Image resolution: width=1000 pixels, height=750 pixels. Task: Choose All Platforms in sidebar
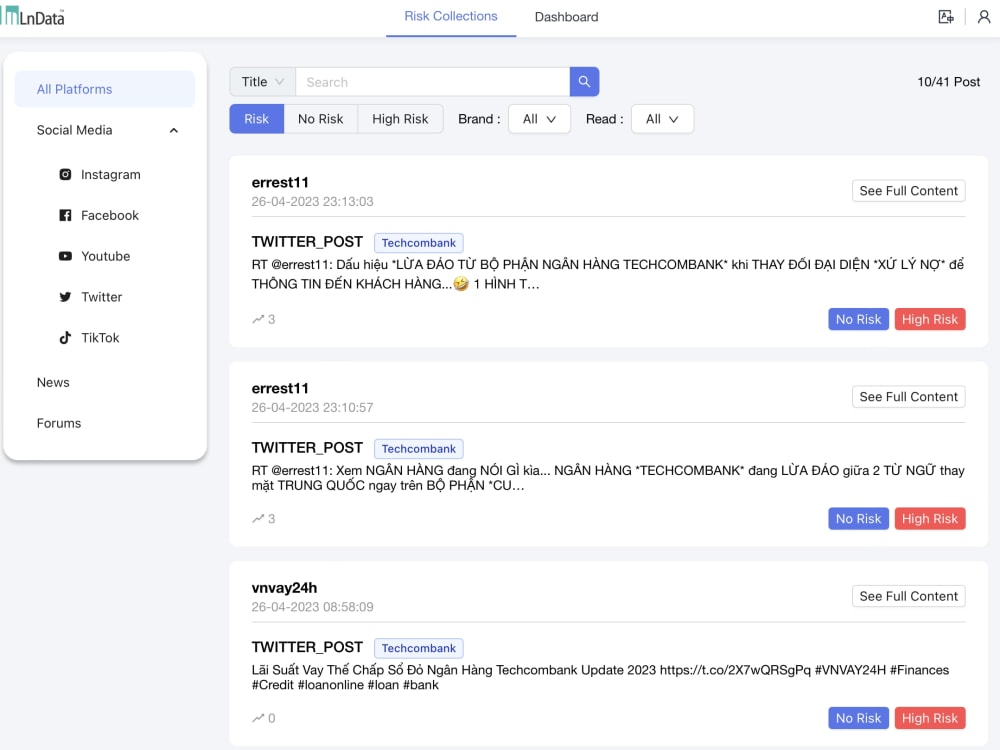(x=105, y=89)
